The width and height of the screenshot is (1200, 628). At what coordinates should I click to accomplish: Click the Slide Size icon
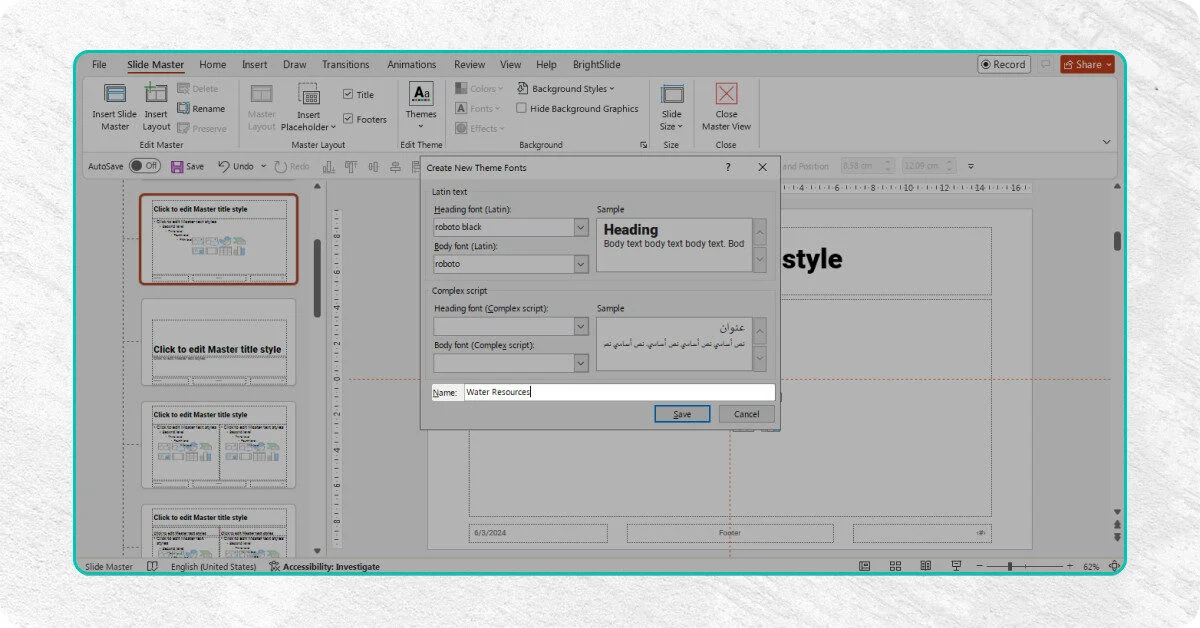(x=672, y=95)
